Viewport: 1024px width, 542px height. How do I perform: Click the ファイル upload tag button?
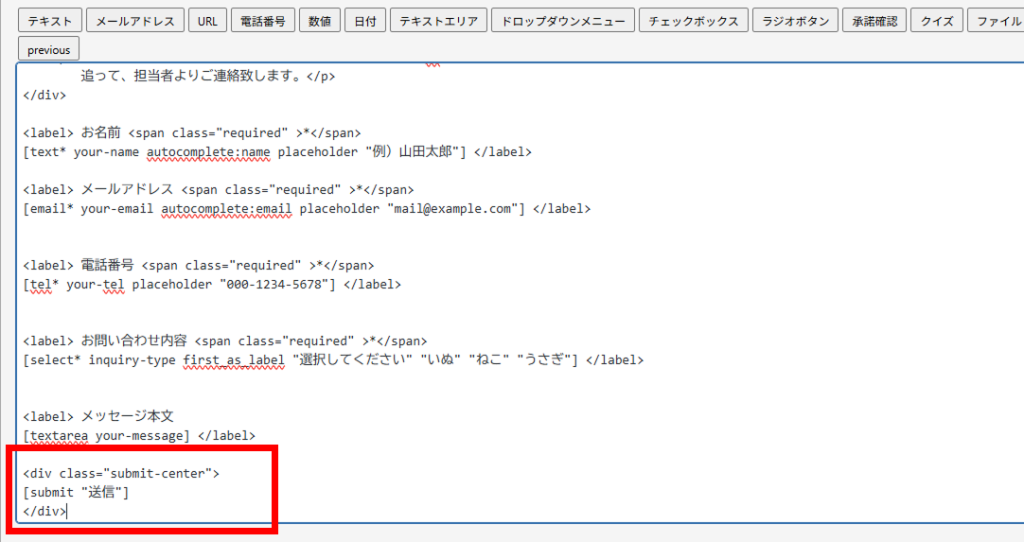click(997, 21)
